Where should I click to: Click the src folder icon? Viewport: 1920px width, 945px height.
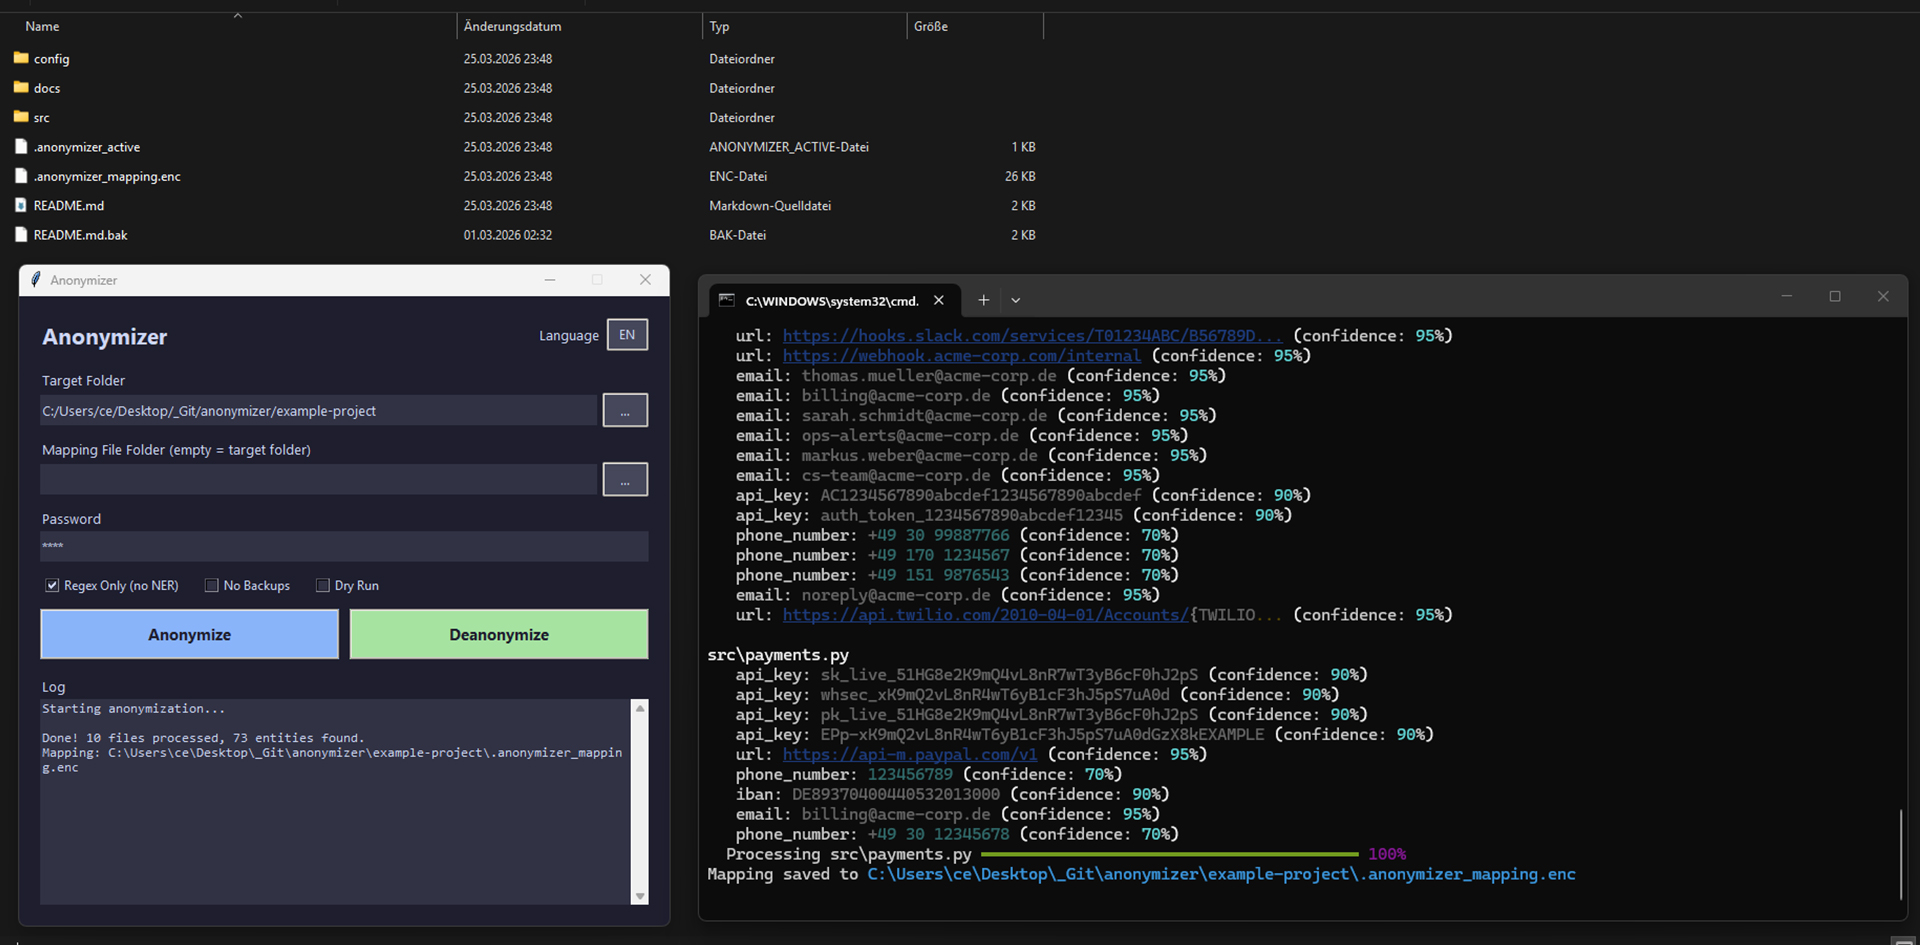point(21,117)
